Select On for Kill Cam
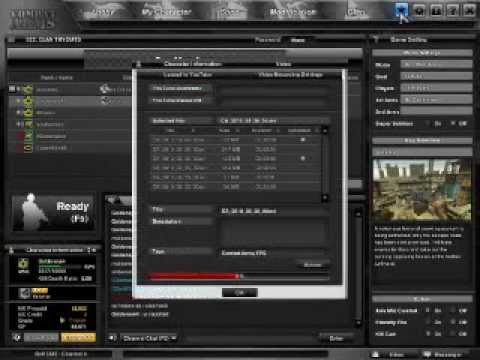Viewport: 480px width, 360px height. pos(428,333)
